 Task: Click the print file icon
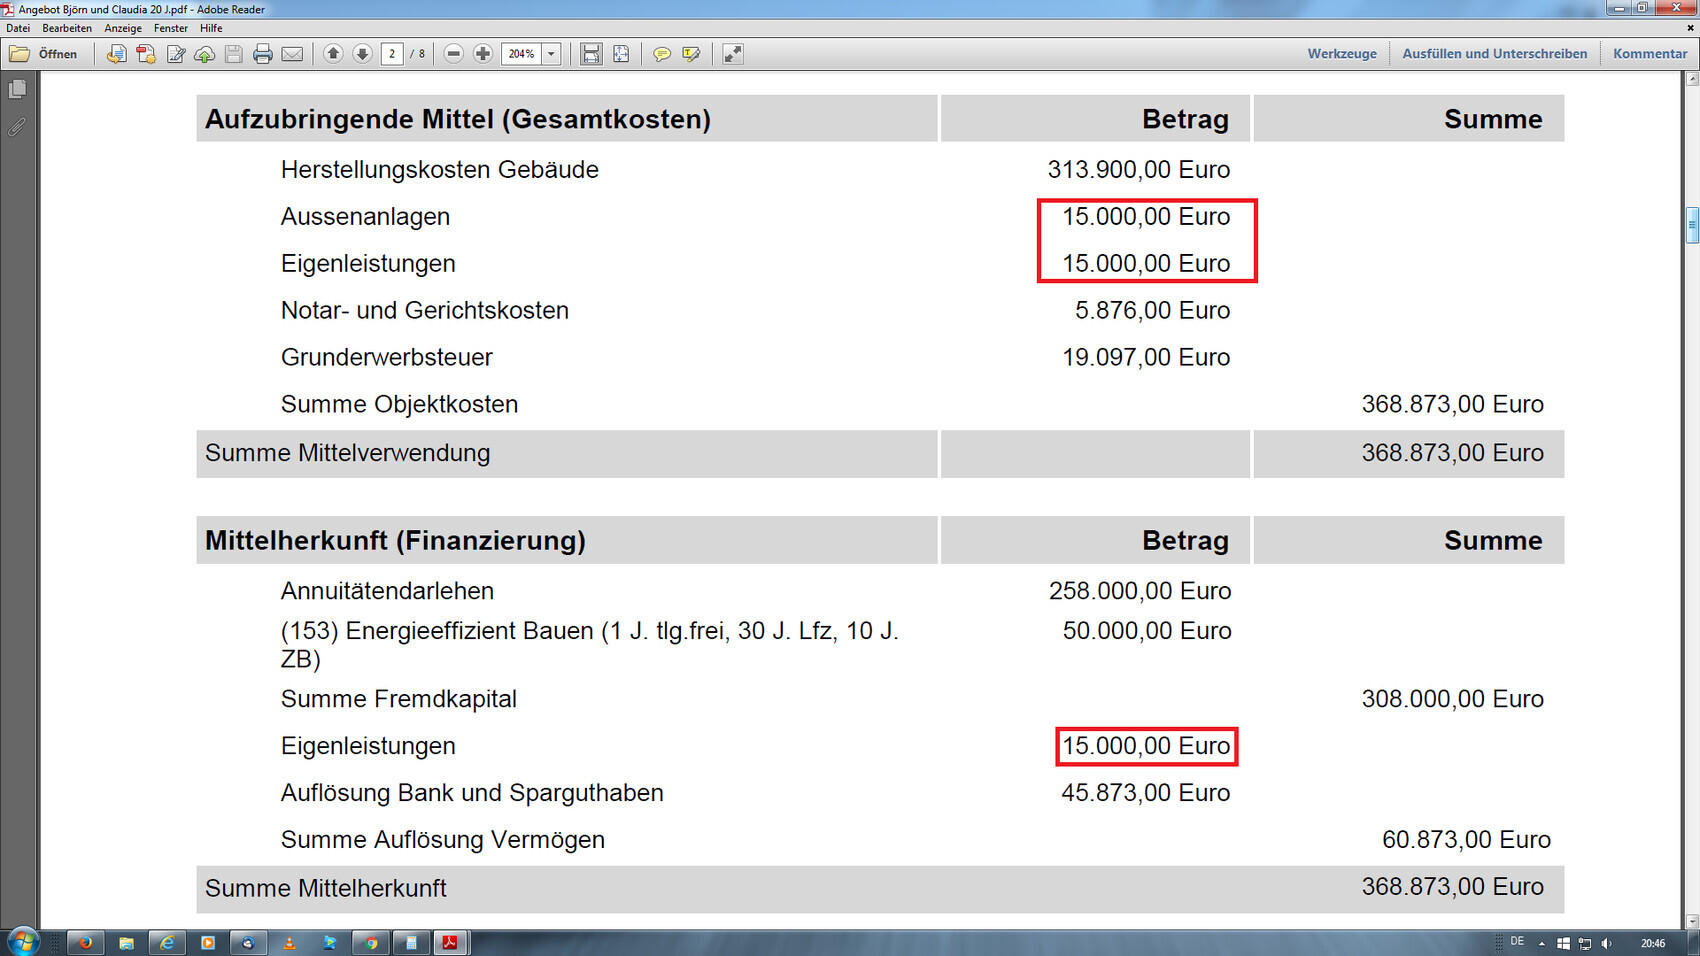point(263,54)
